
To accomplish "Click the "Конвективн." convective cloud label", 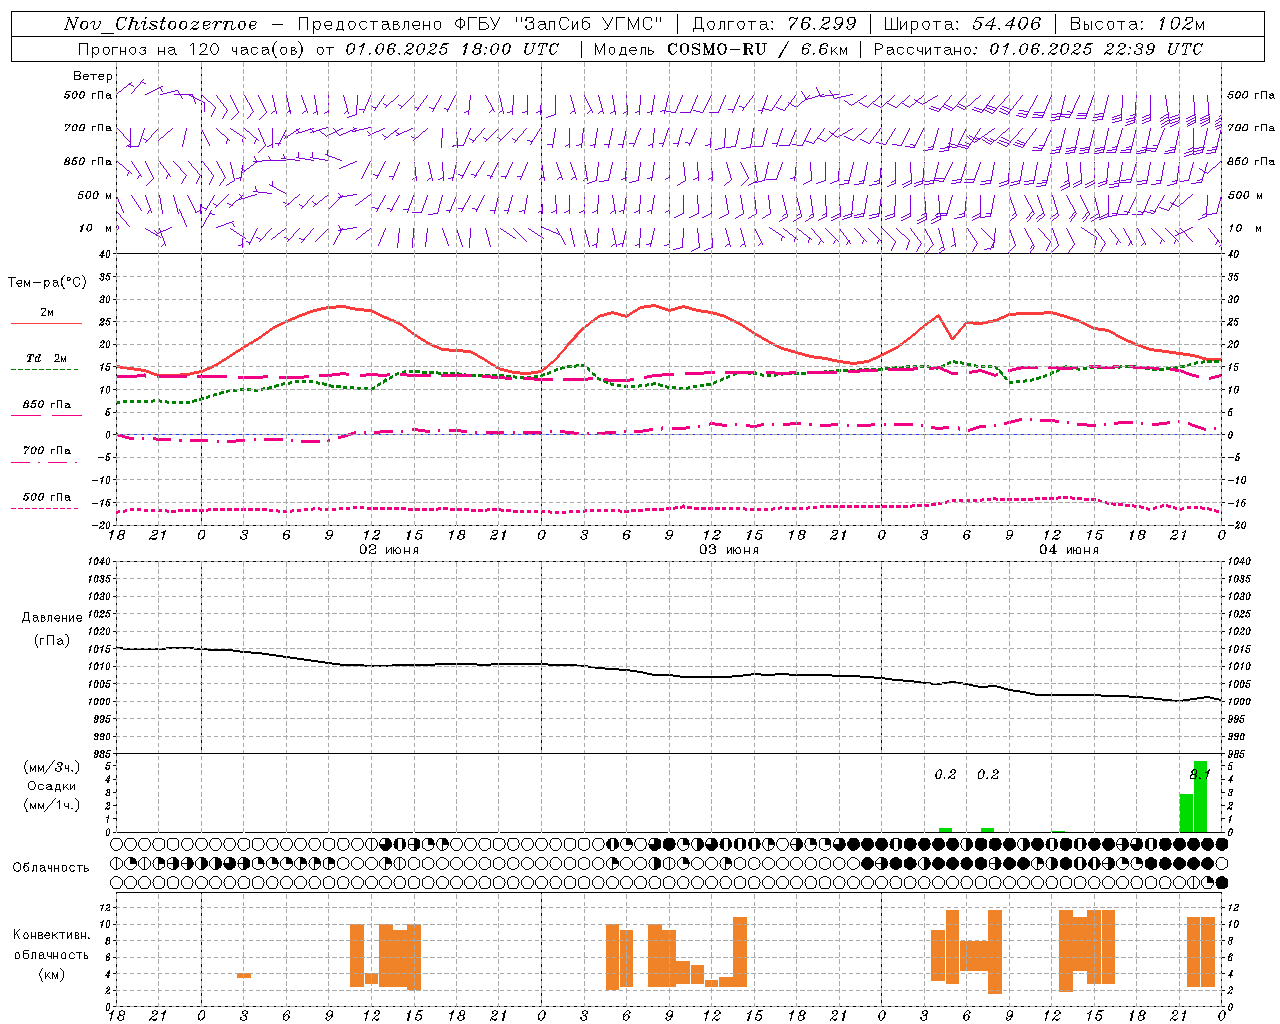I will 51,935.
